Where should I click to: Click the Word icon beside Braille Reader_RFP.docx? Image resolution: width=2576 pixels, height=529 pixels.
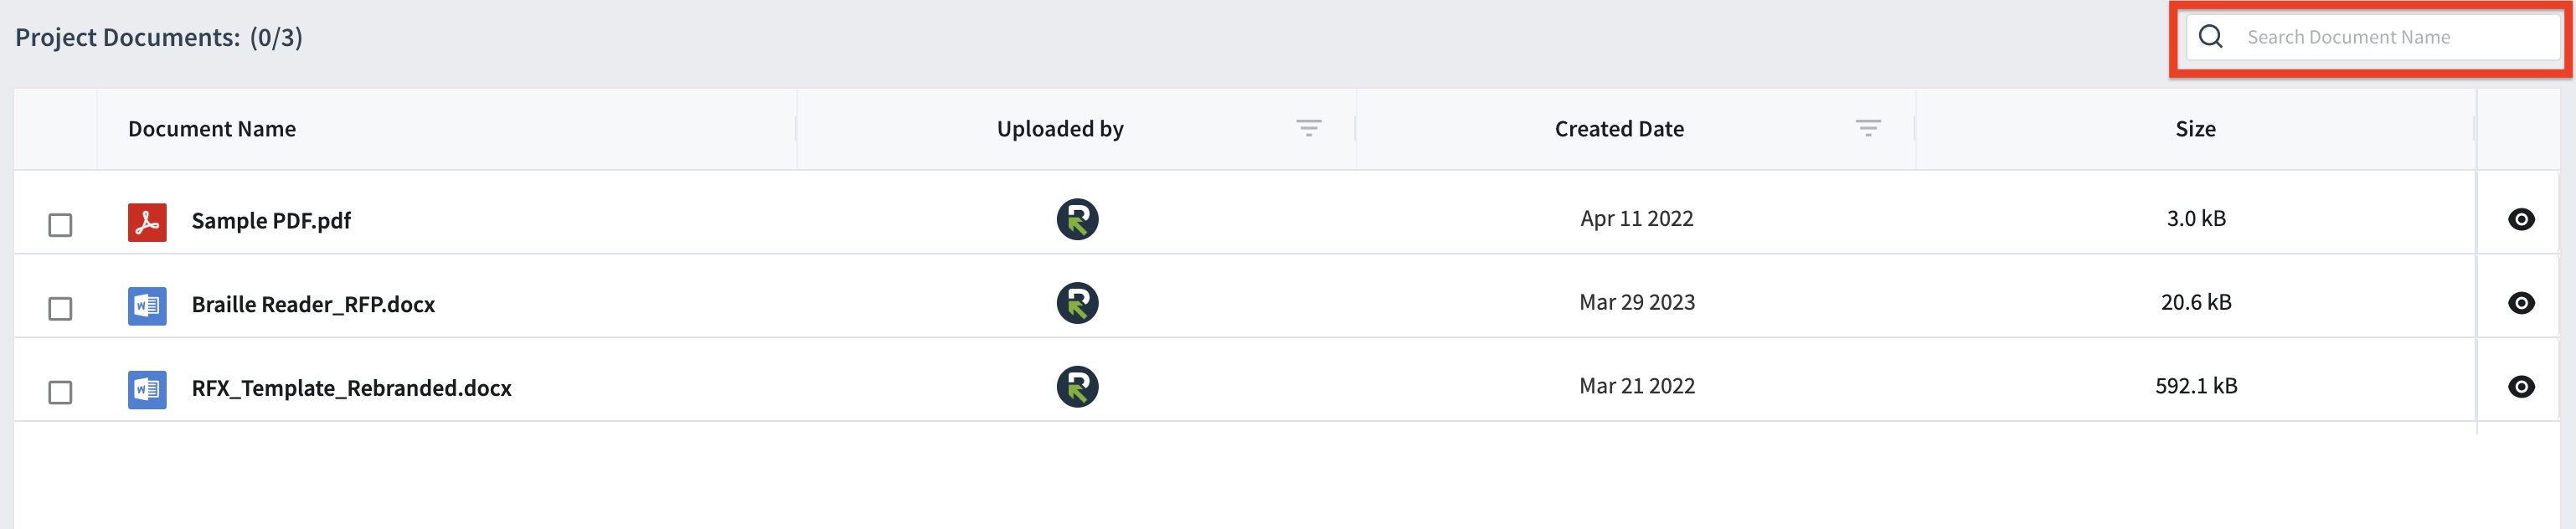[147, 306]
